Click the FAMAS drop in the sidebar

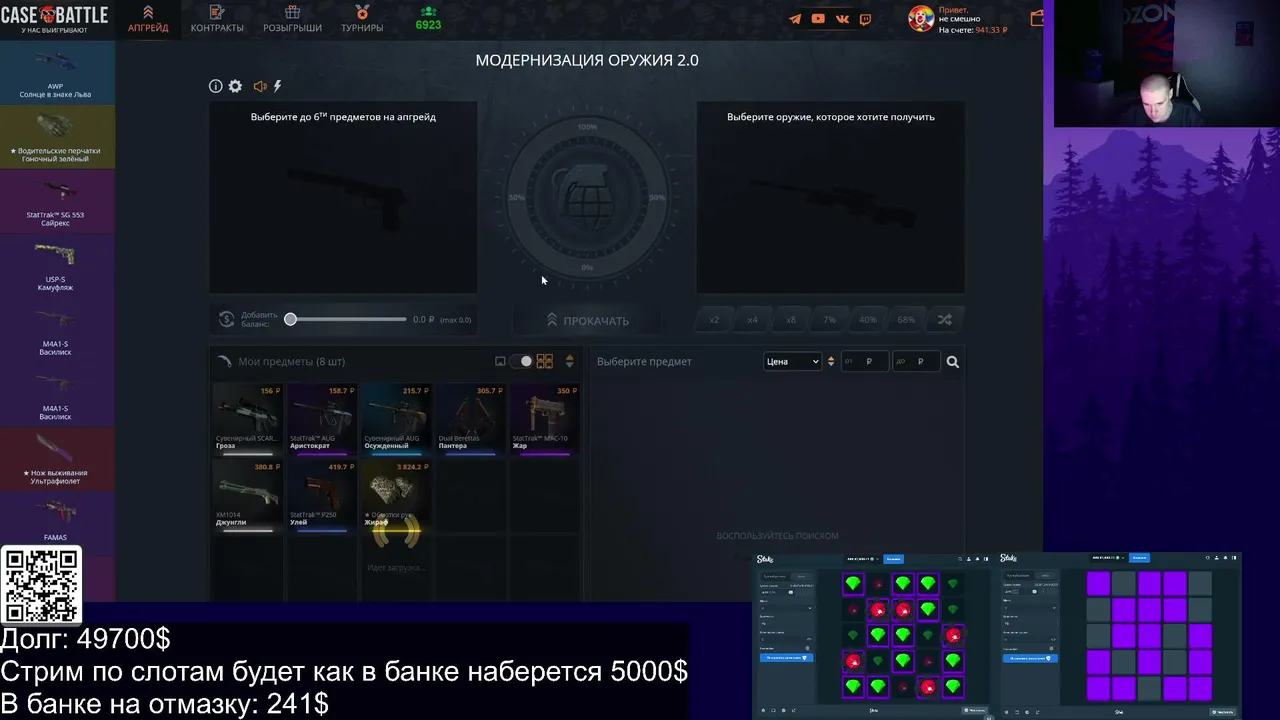point(56,519)
